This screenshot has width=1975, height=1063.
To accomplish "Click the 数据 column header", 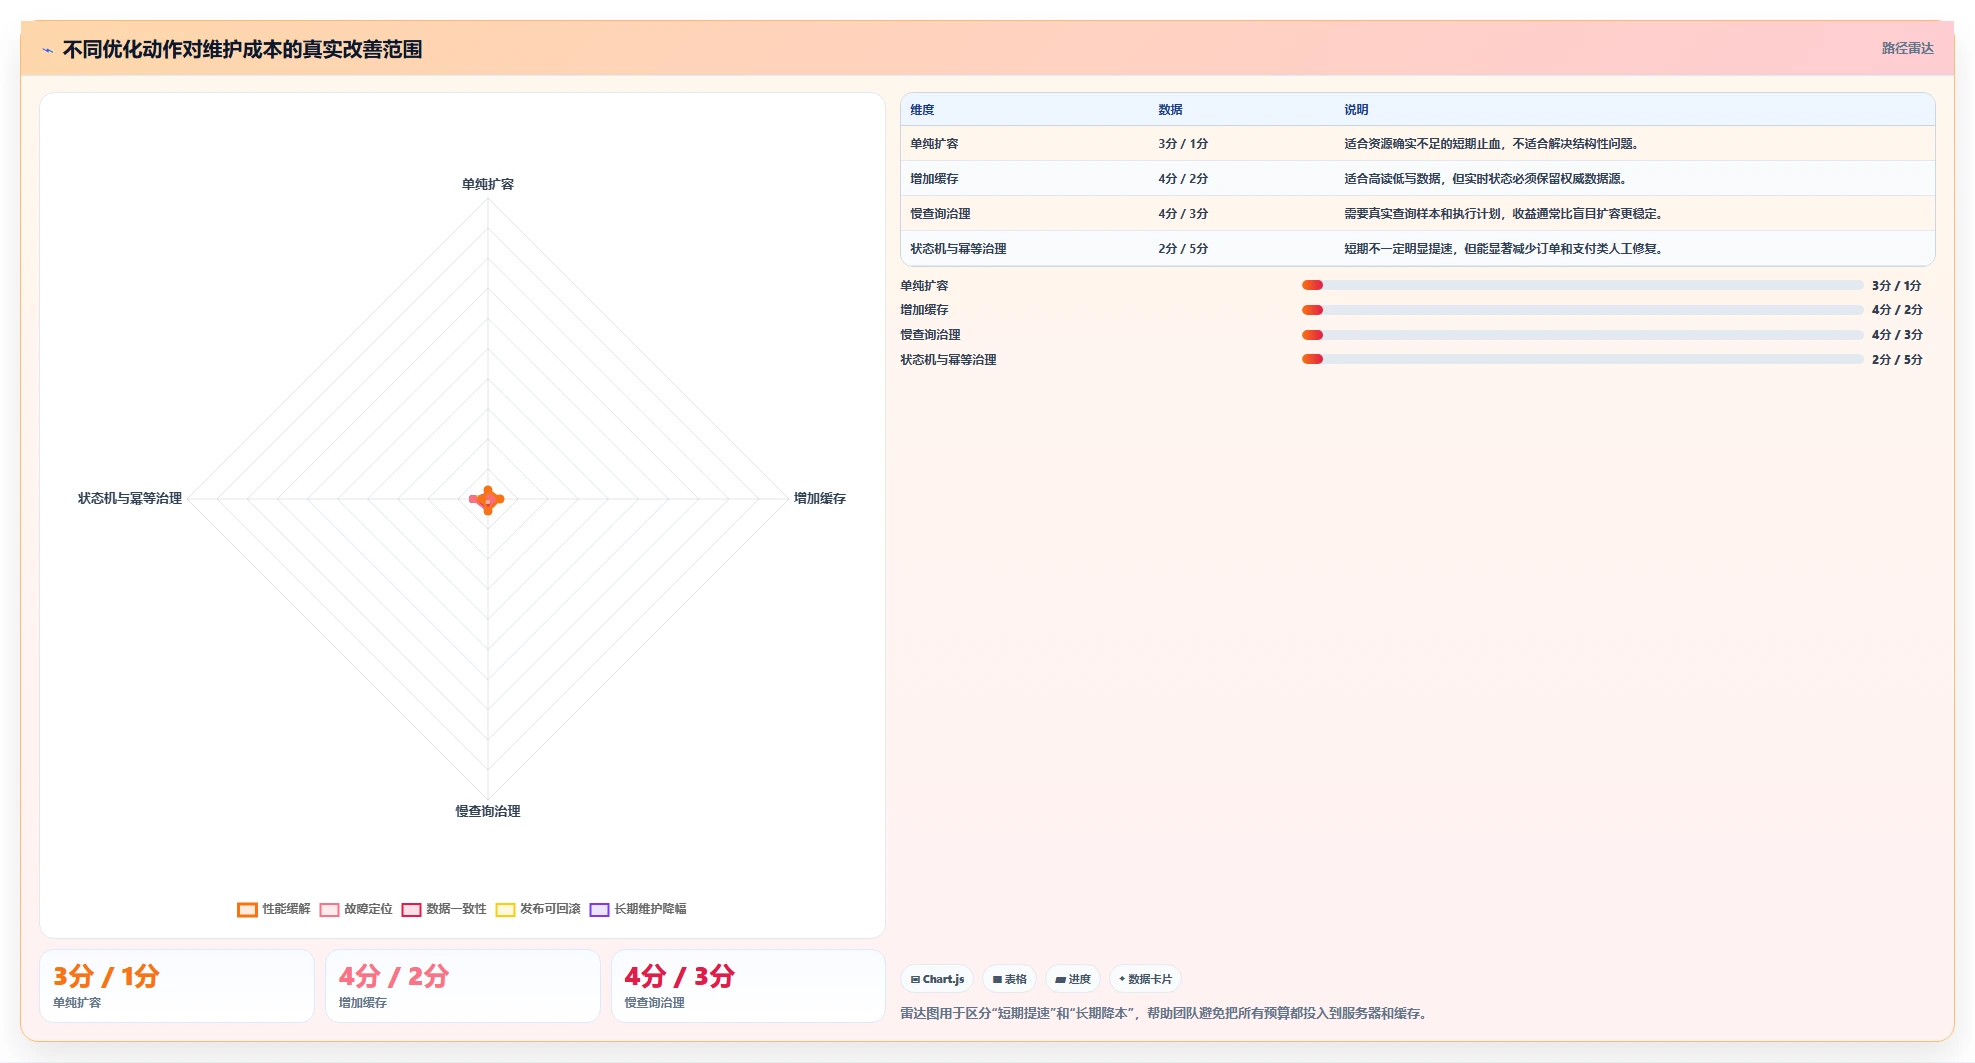I will (x=1170, y=110).
